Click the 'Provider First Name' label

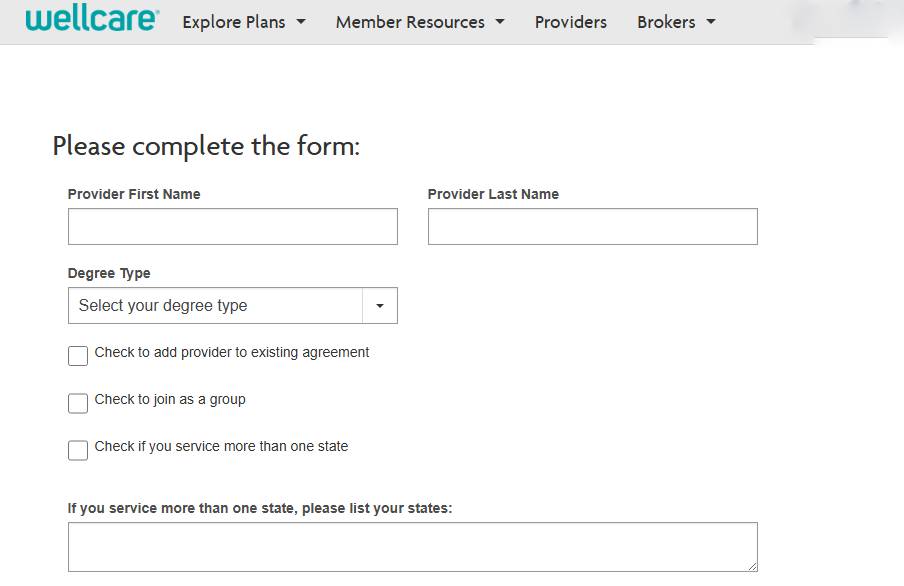click(x=134, y=194)
